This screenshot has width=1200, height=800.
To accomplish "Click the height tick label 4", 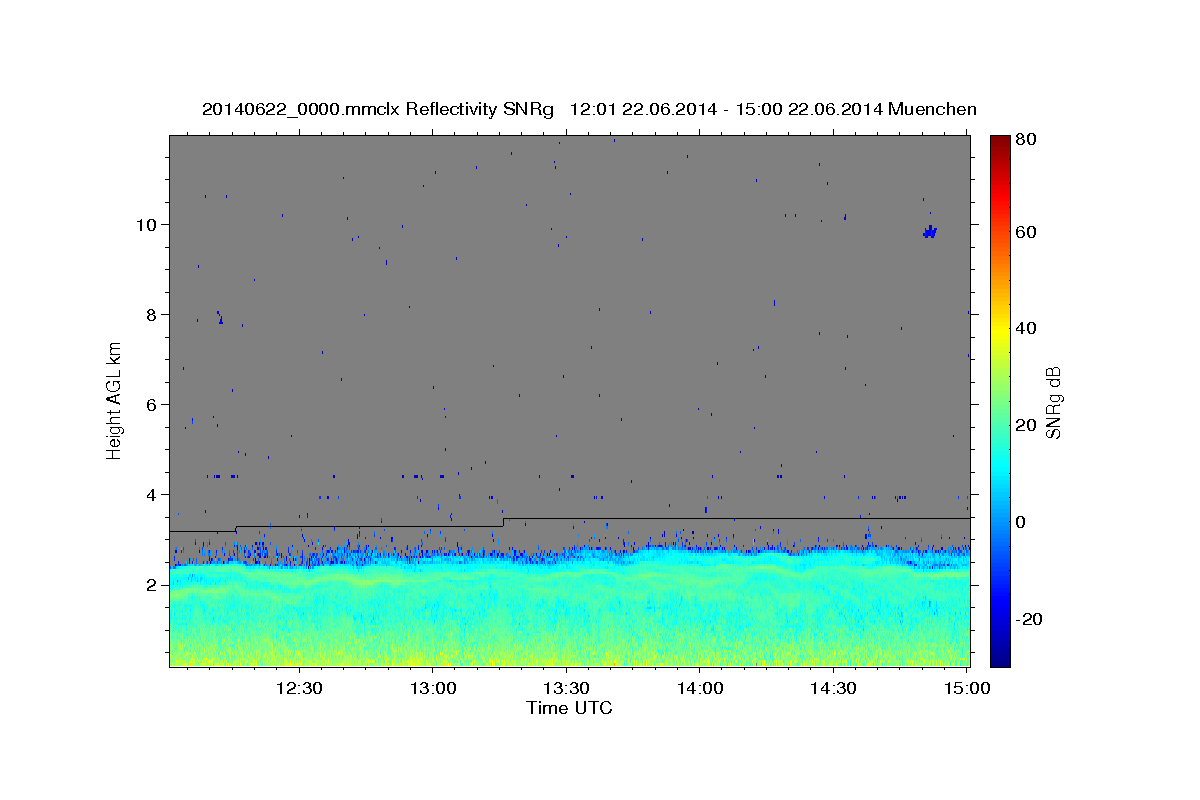I will click(153, 495).
